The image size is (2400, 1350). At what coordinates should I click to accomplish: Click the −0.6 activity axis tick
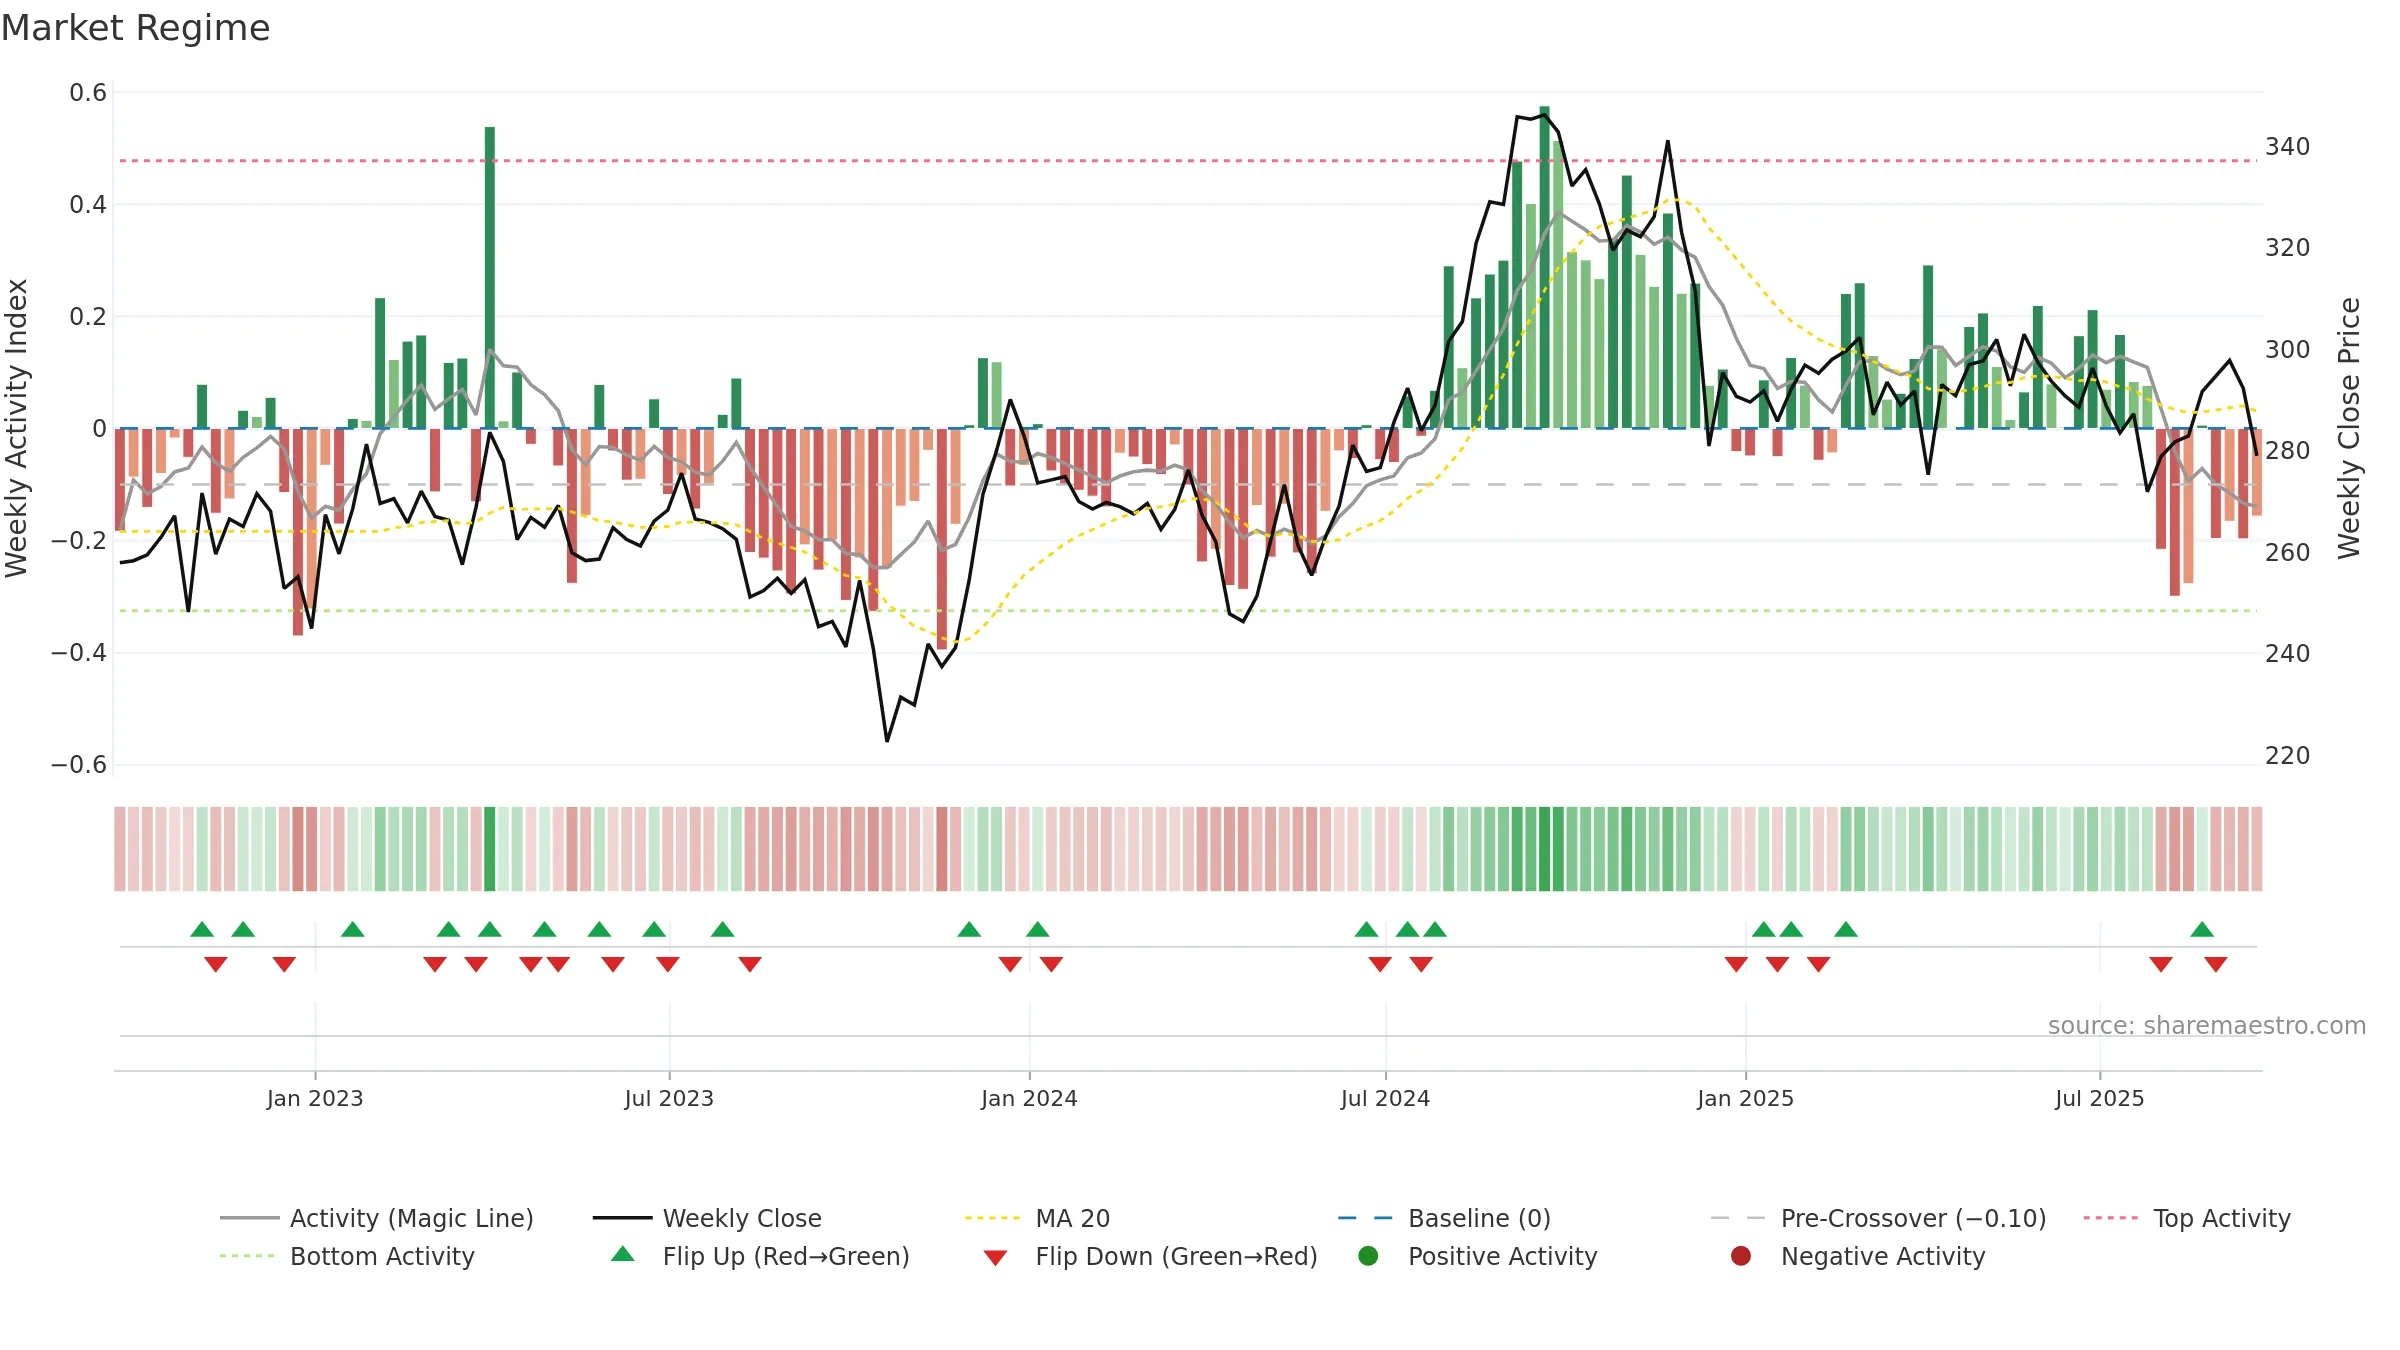coord(79,765)
